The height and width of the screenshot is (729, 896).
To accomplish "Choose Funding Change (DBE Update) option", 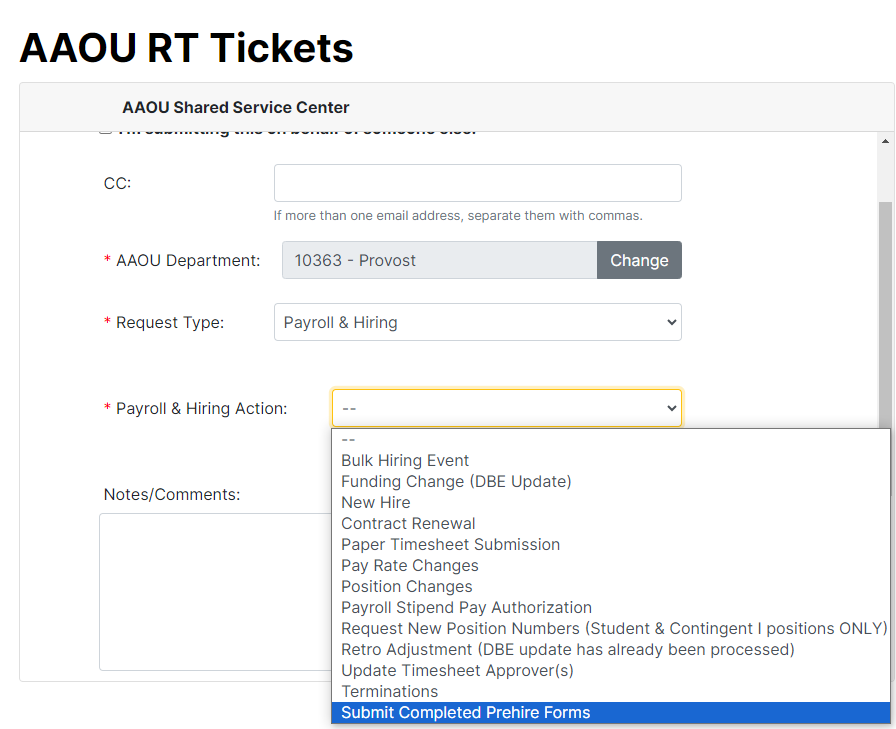I will click(x=456, y=481).
